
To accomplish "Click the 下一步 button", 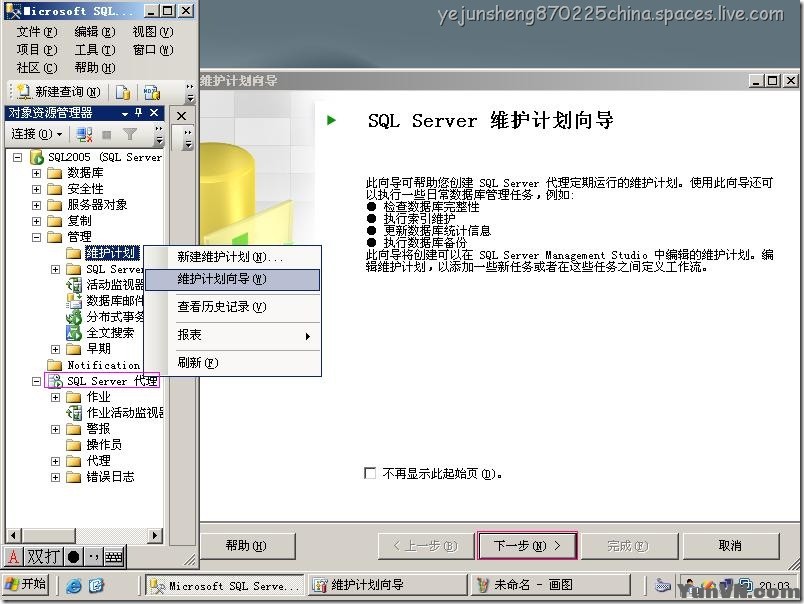I will click(x=527, y=546).
